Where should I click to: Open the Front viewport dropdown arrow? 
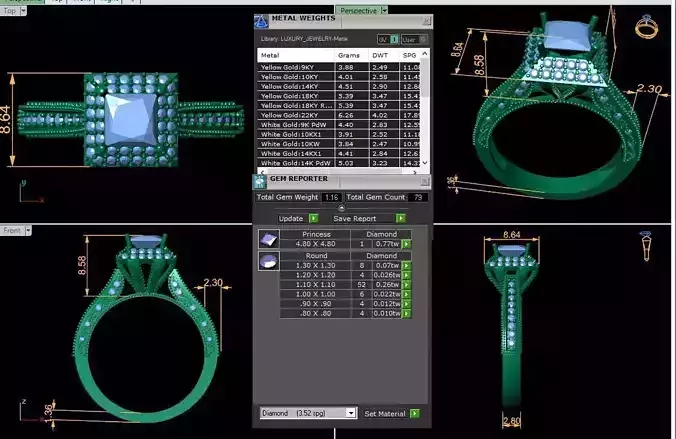(x=28, y=231)
